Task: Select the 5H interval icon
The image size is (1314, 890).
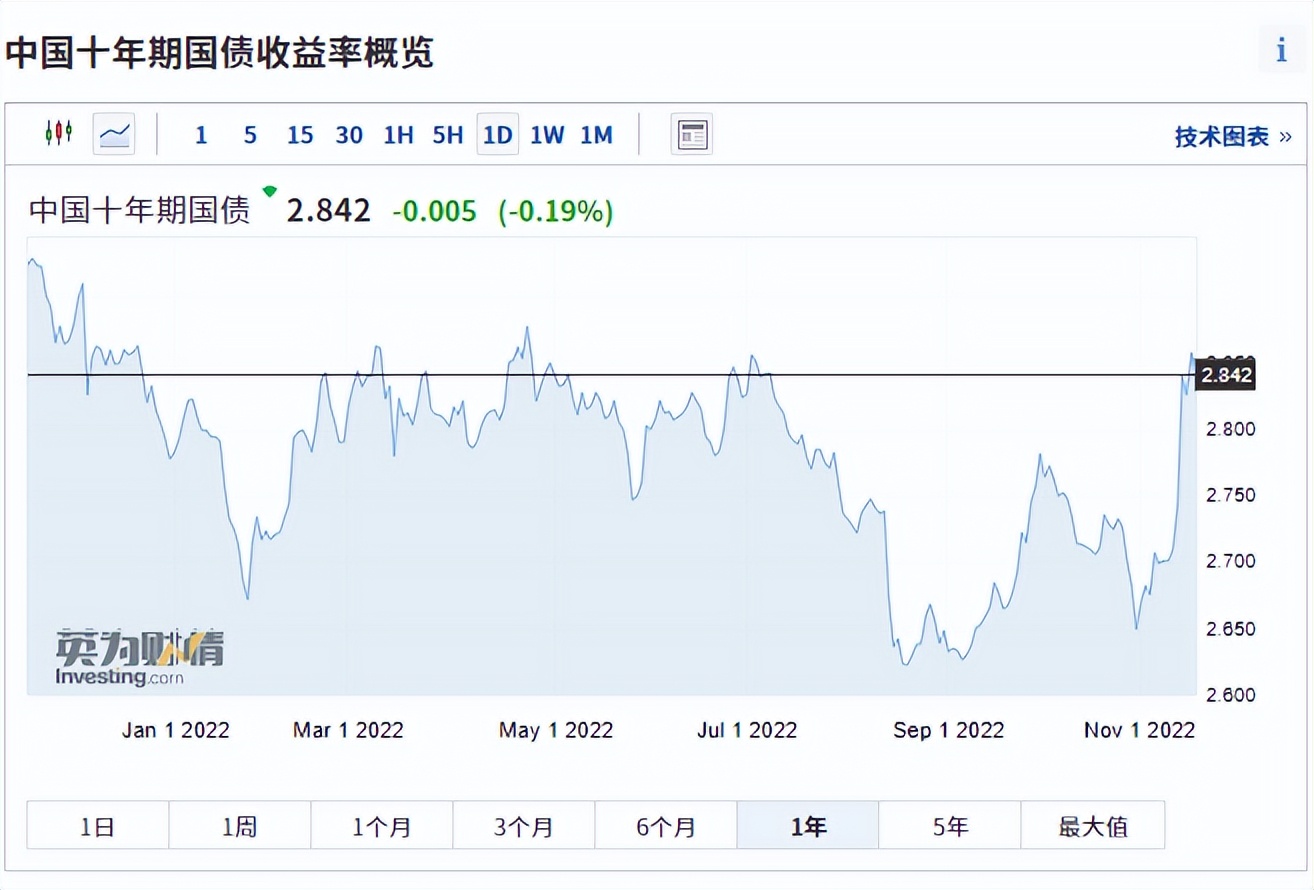Action: click(x=447, y=134)
